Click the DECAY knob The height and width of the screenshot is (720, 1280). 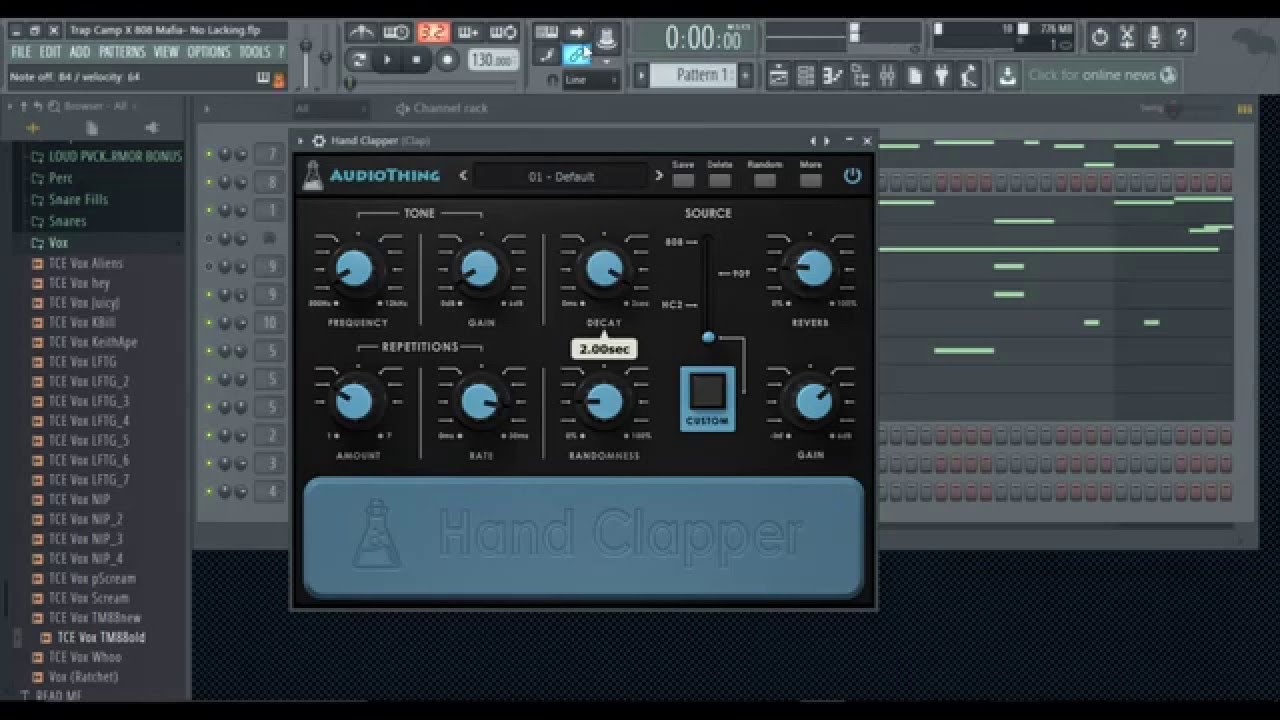pos(603,268)
